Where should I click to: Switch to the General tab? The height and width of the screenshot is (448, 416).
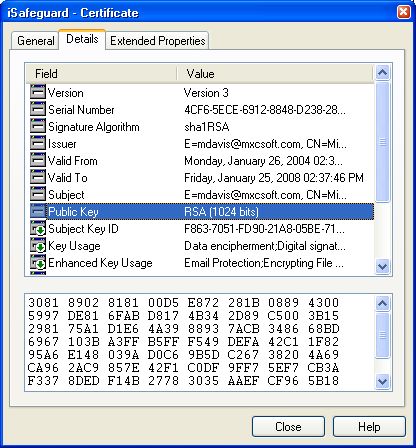click(x=35, y=41)
